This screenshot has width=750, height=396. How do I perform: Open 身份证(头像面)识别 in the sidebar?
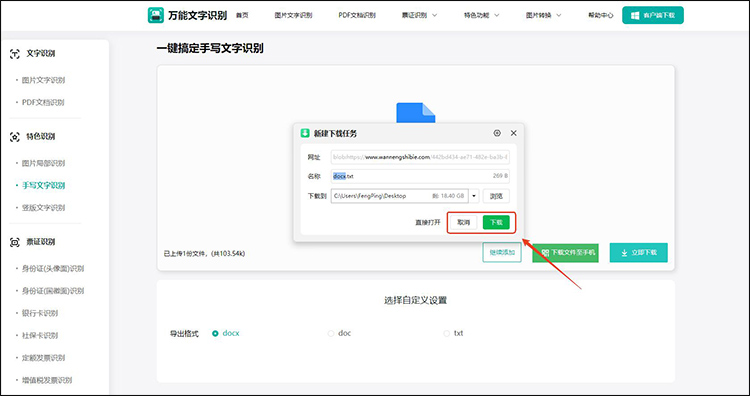click(x=53, y=268)
